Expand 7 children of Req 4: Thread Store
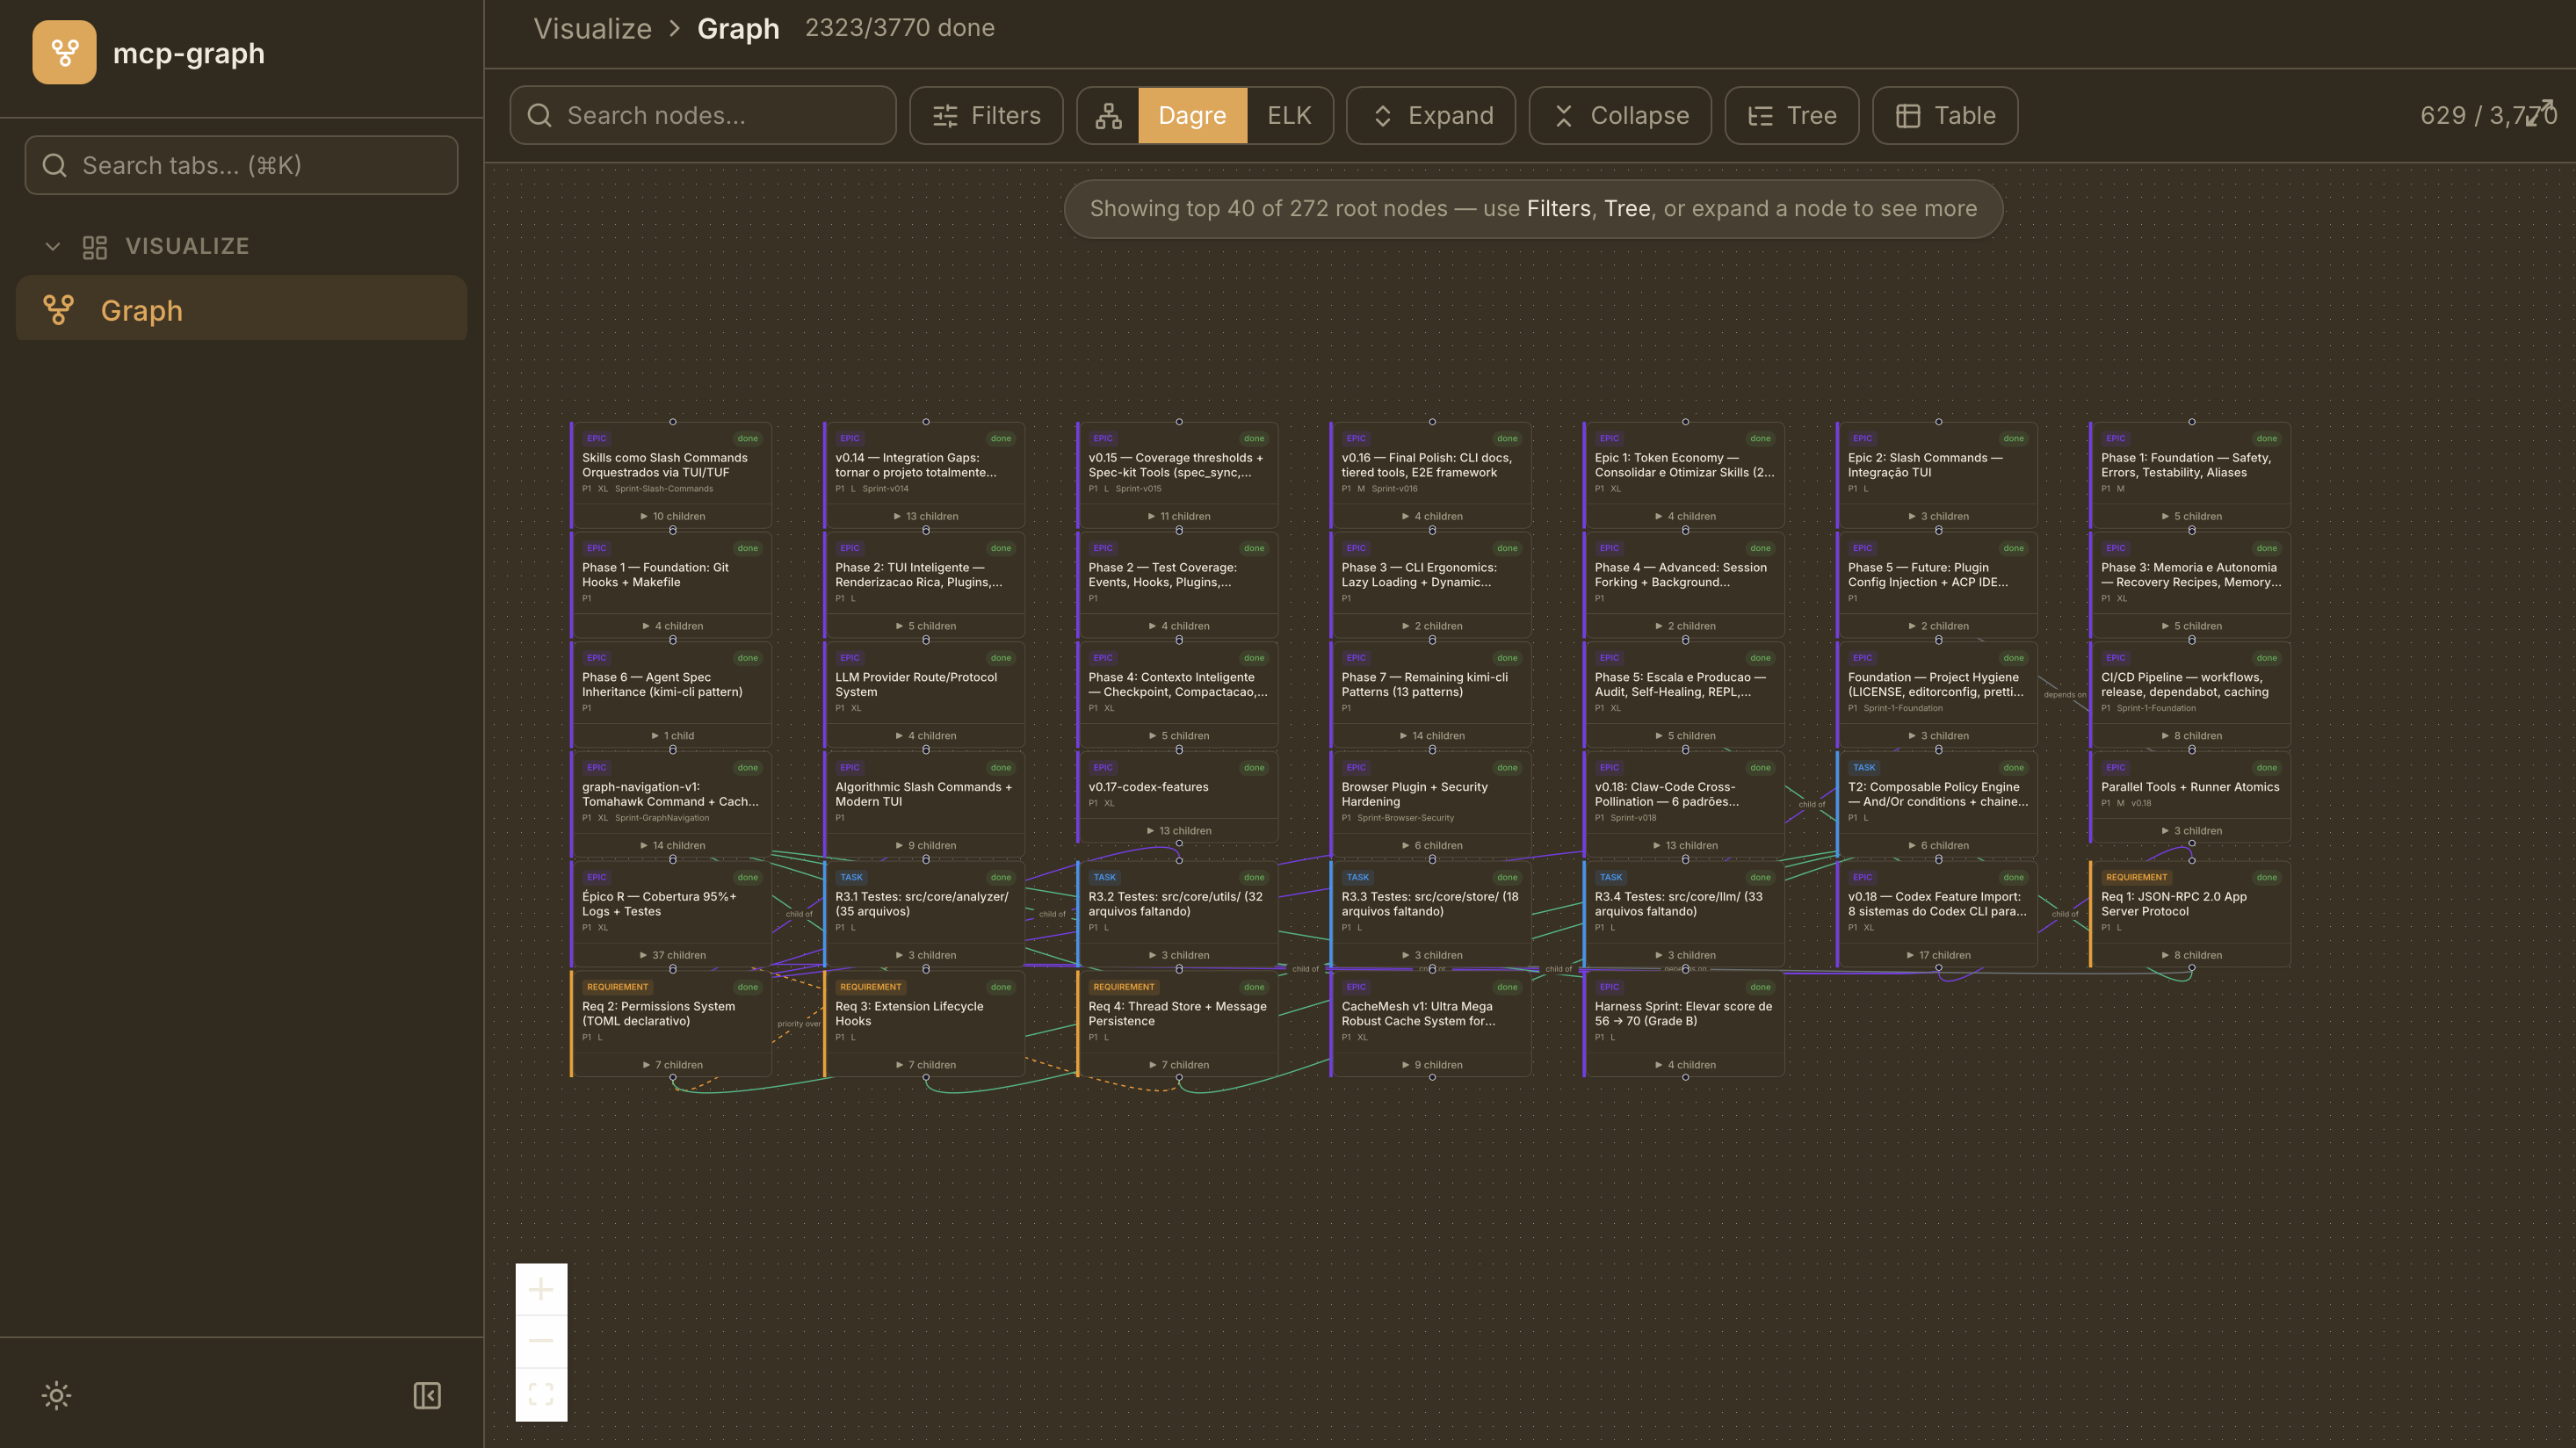2576x1448 pixels. click(x=1178, y=1065)
